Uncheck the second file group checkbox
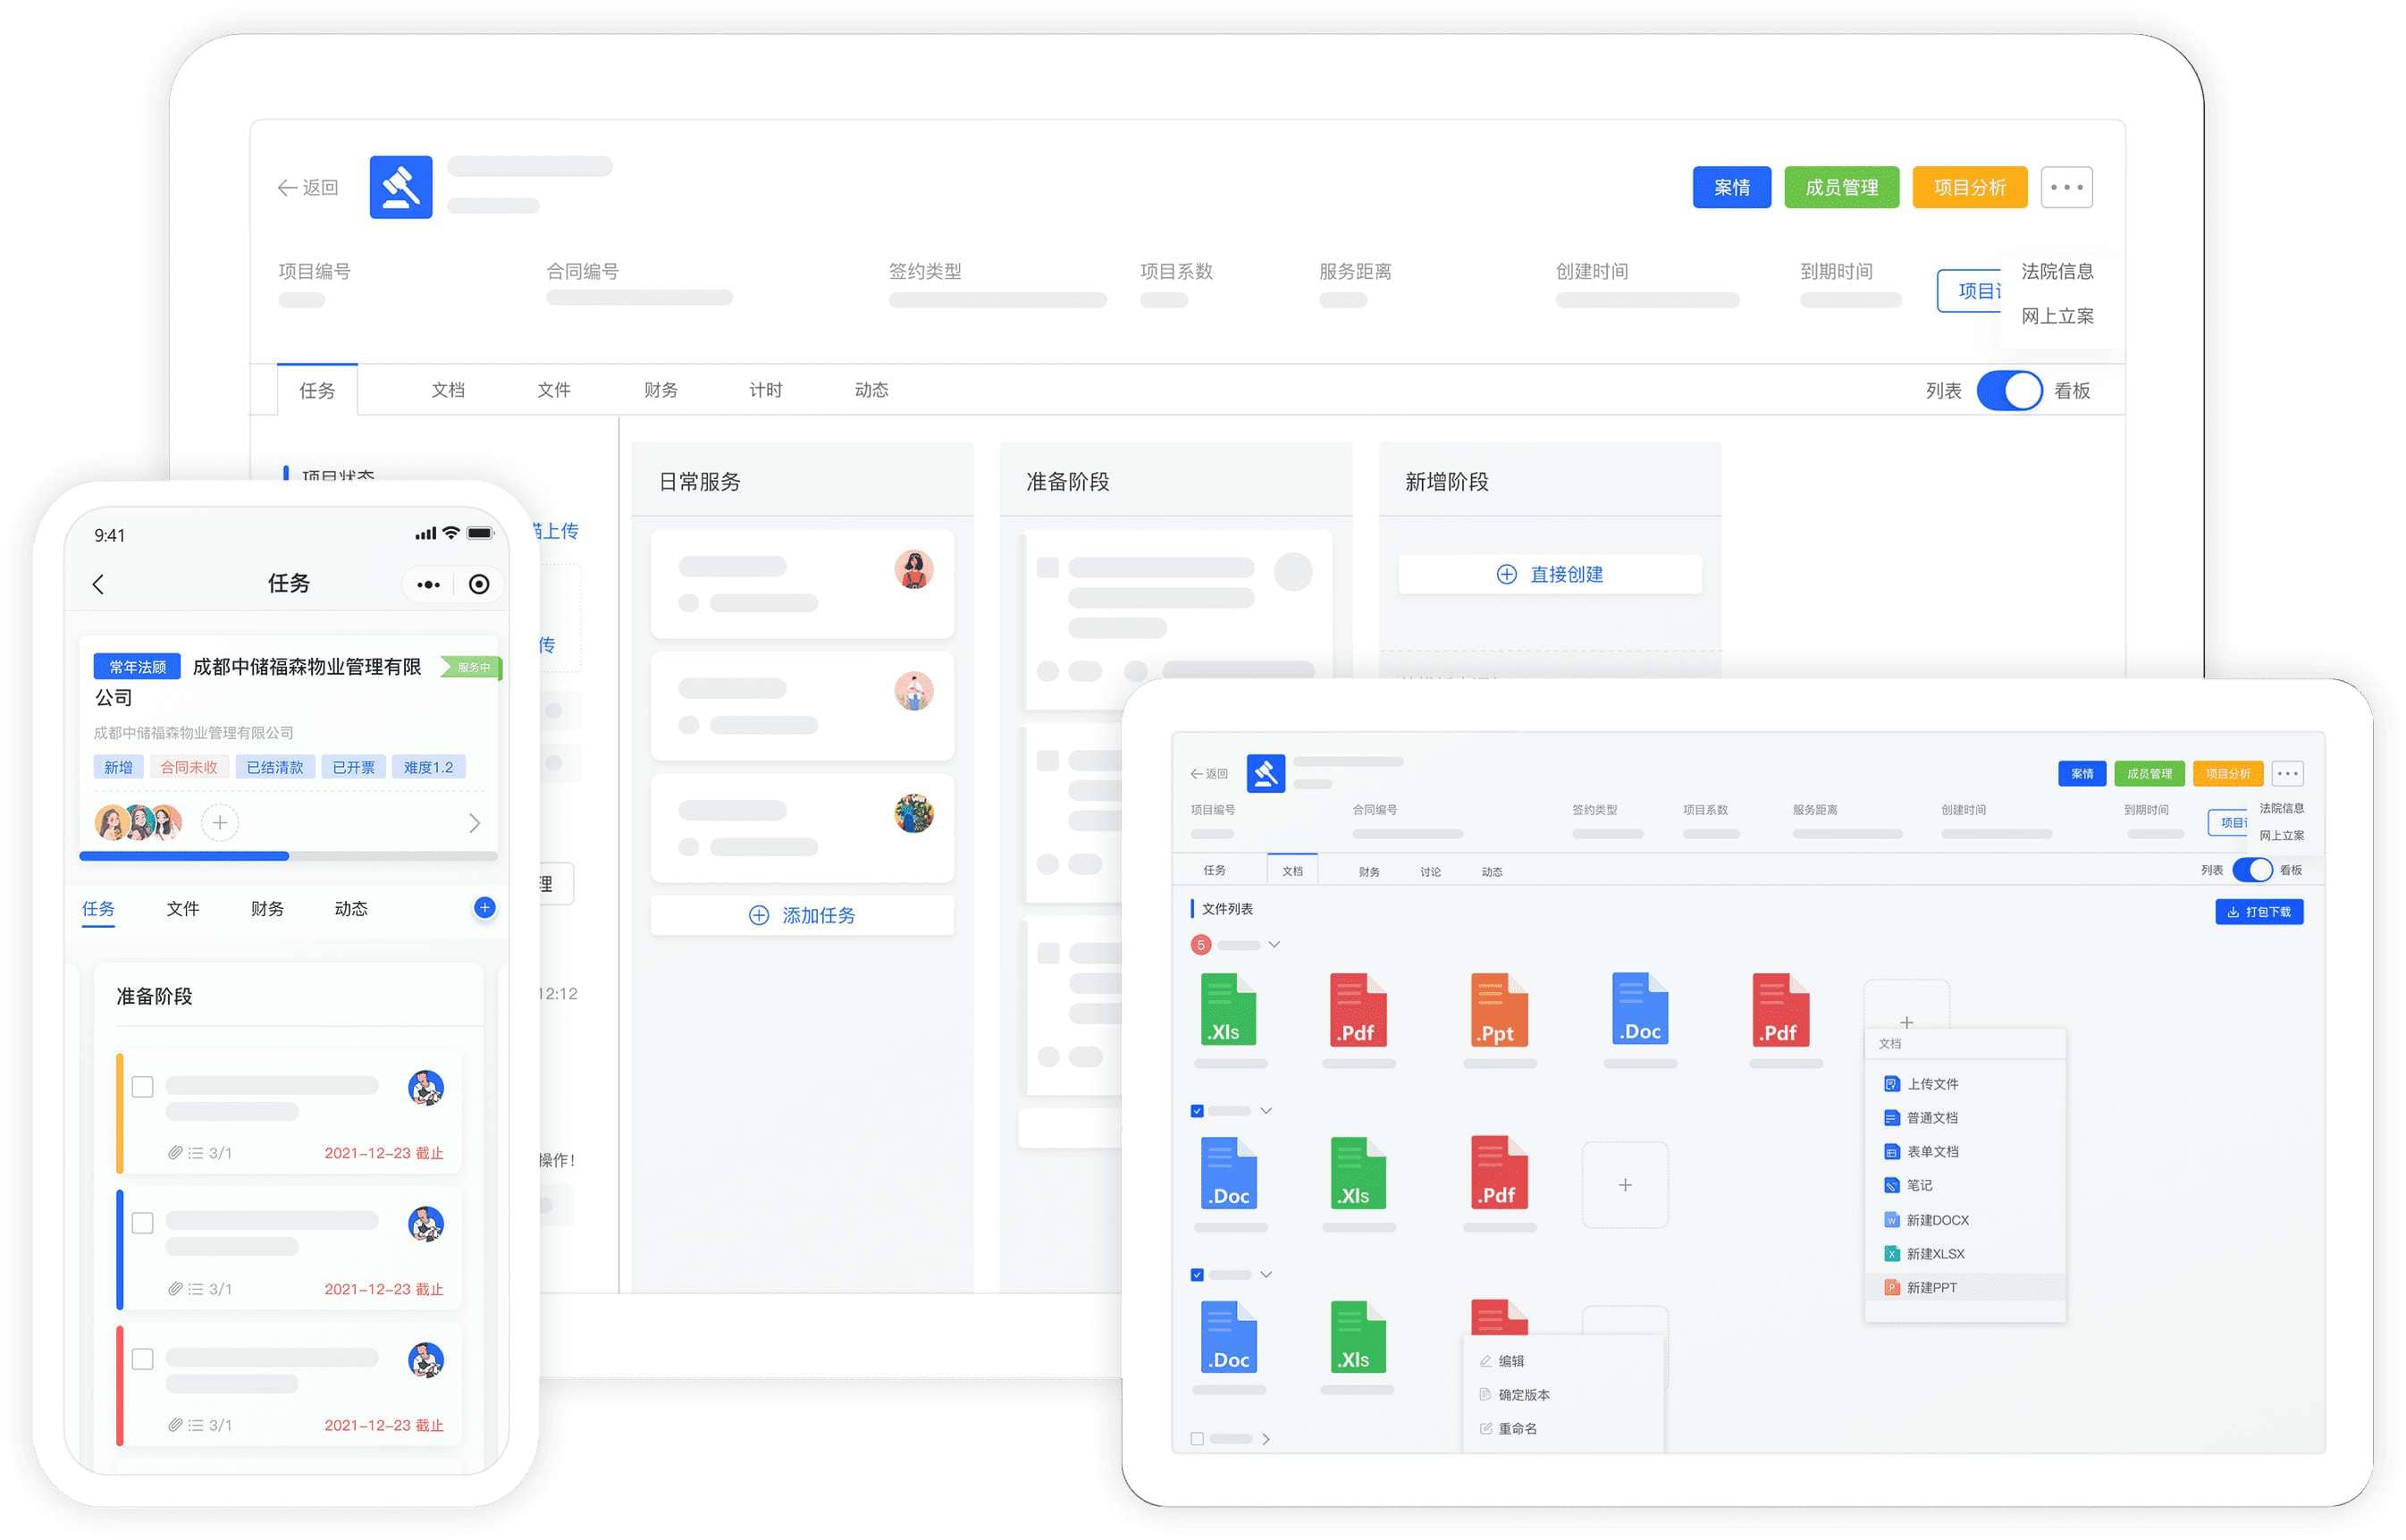 coord(1196,1110)
